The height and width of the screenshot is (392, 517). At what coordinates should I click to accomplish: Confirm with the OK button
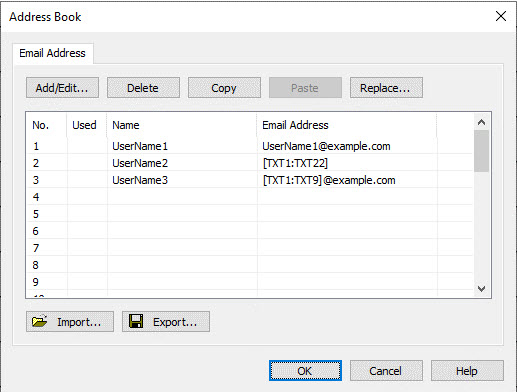tap(305, 370)
